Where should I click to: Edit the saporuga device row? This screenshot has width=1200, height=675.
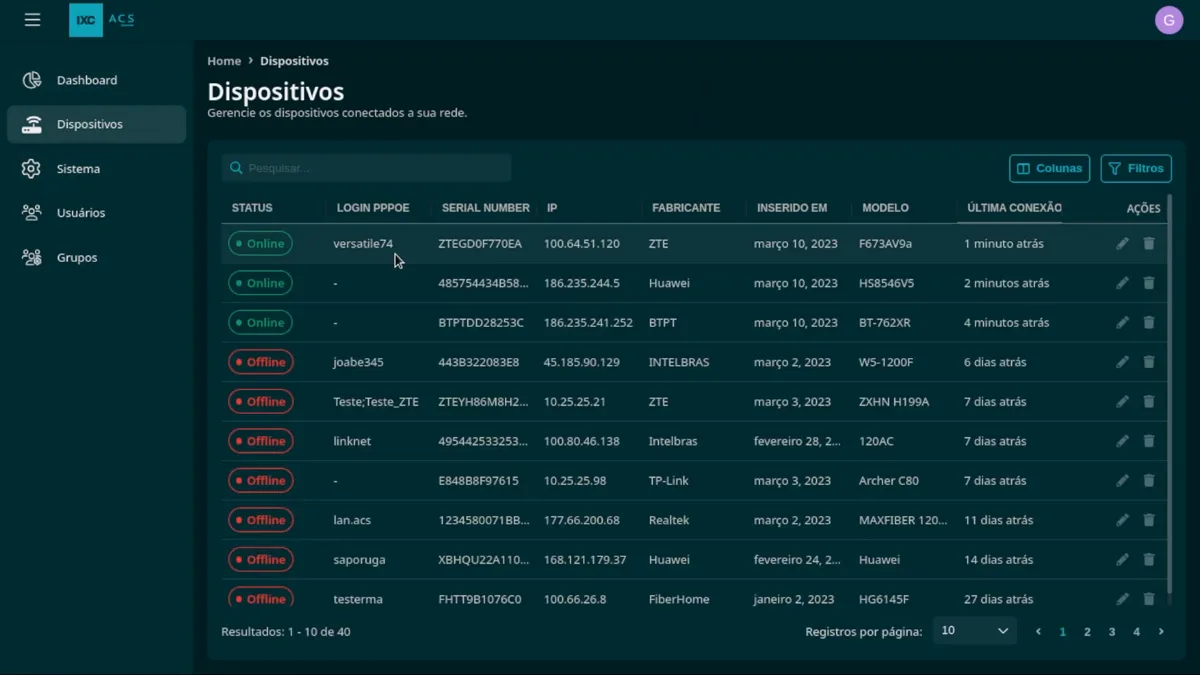1123,560
